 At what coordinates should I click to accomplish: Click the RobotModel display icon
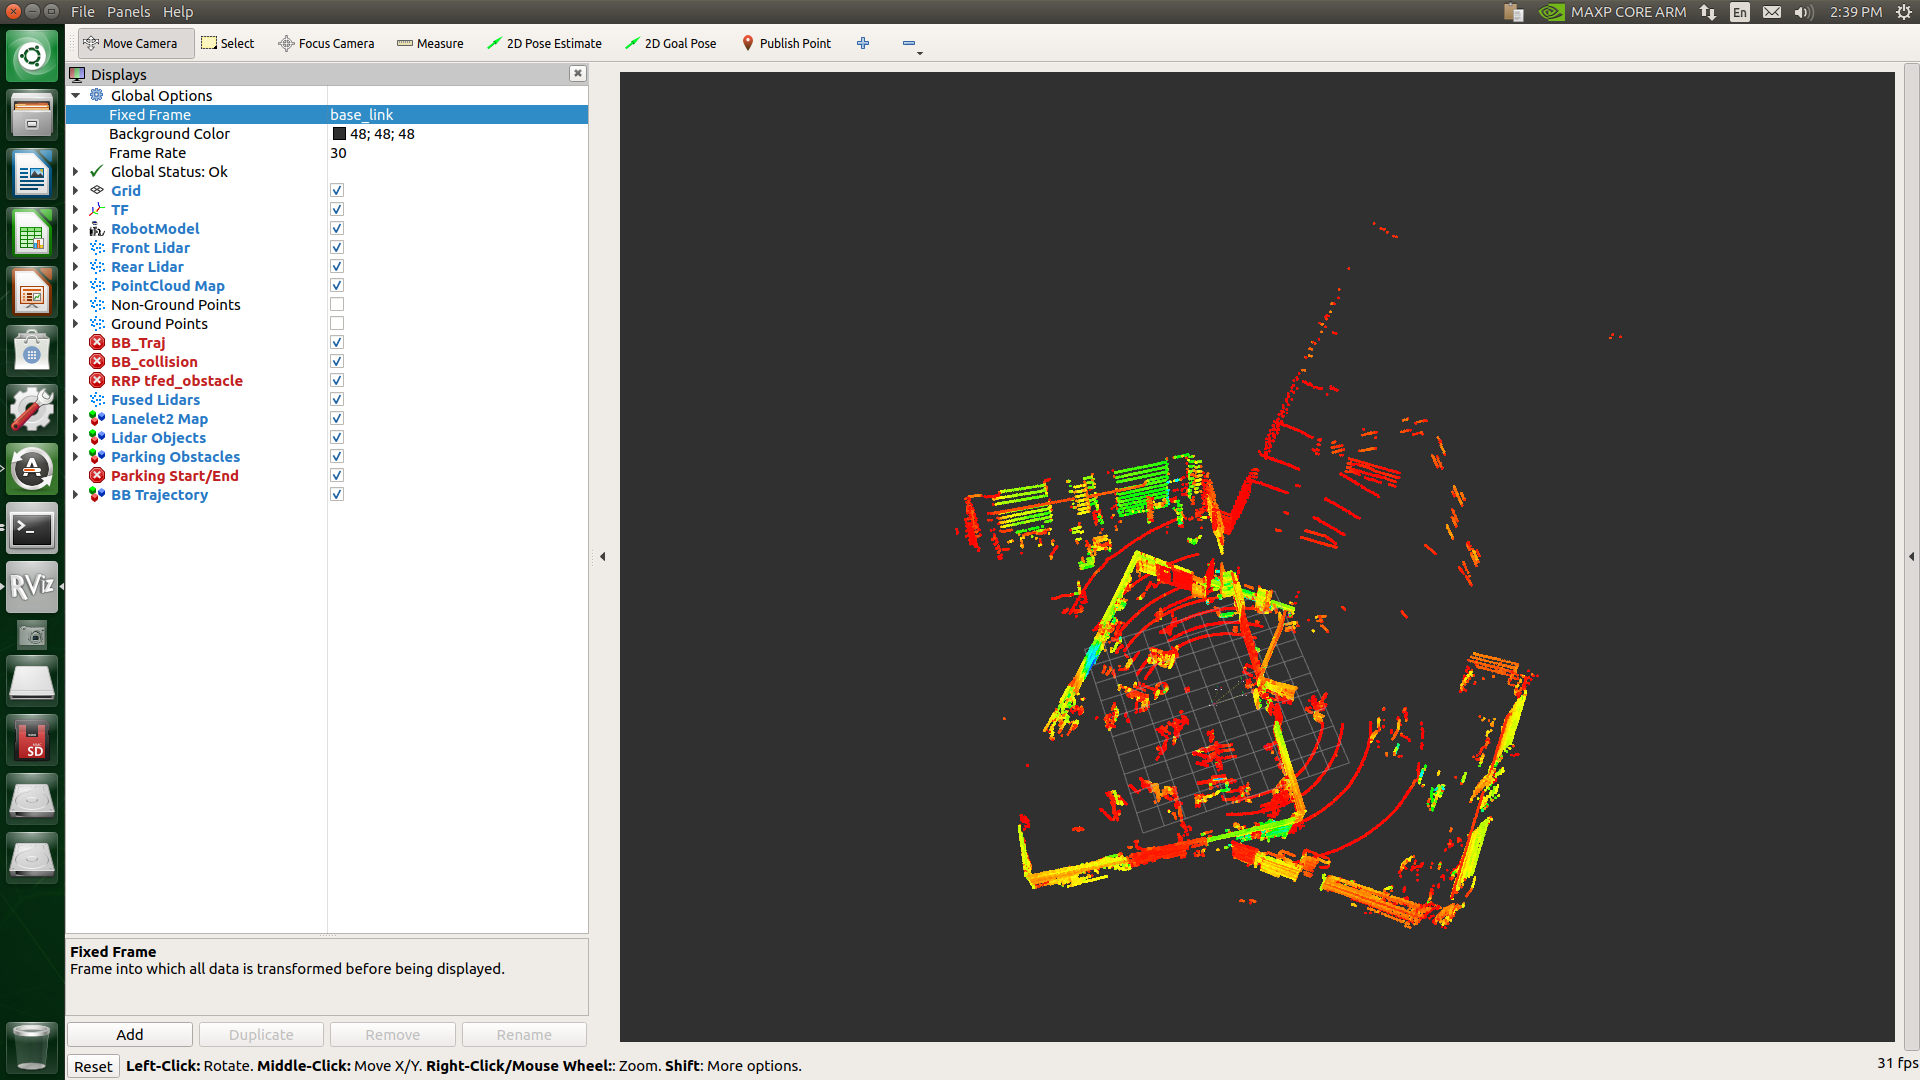(x=97, y=228)
